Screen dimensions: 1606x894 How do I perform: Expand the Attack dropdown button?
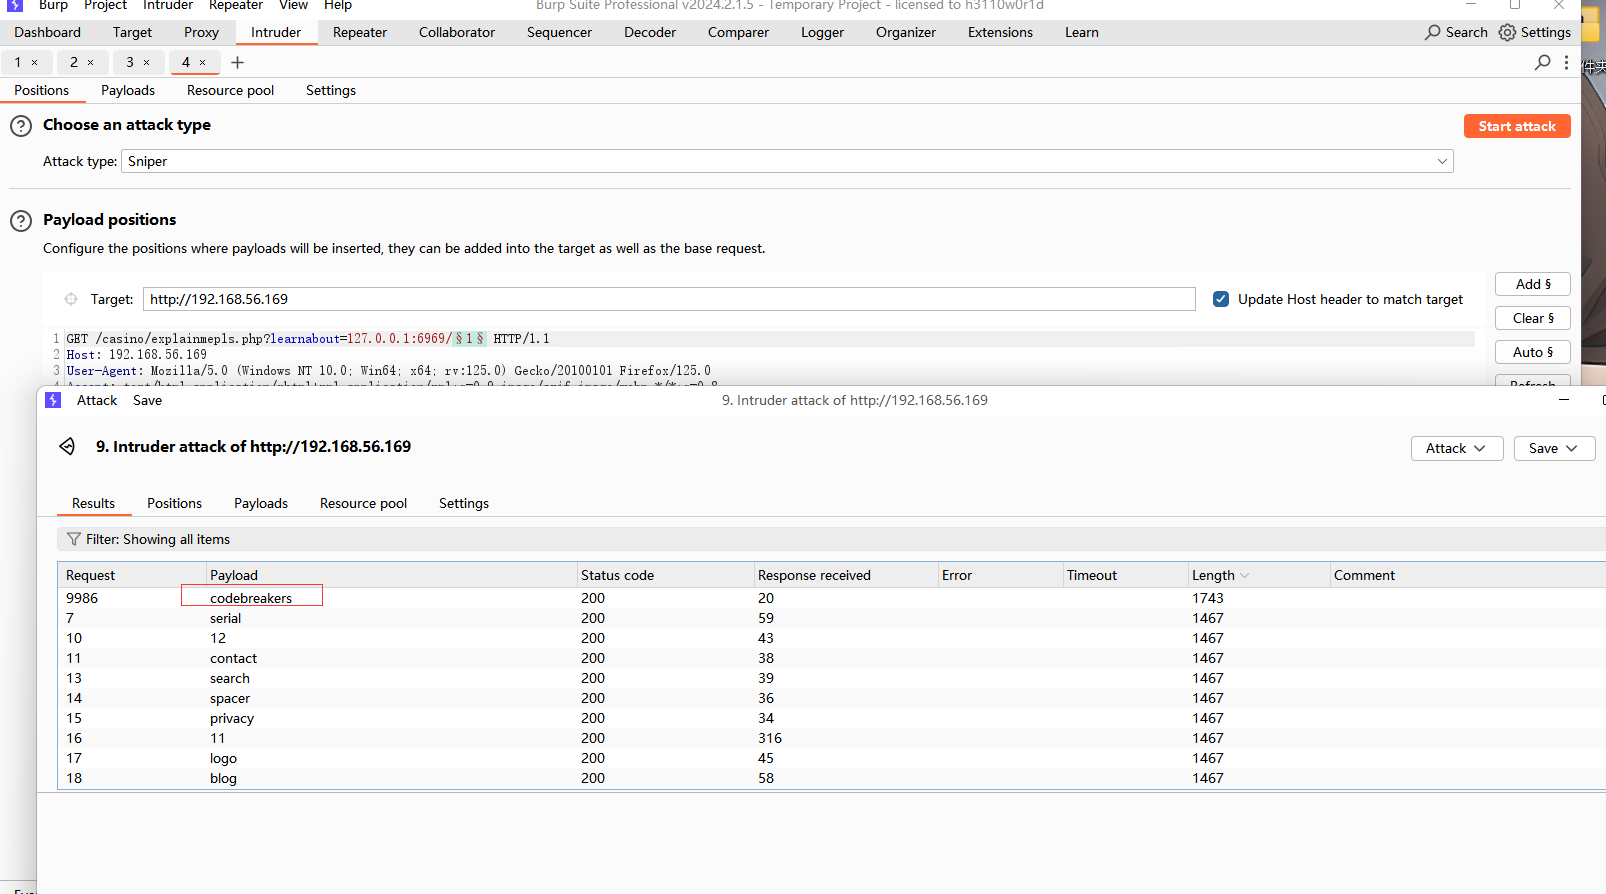pyautogui.click(x=1457, y=448)
